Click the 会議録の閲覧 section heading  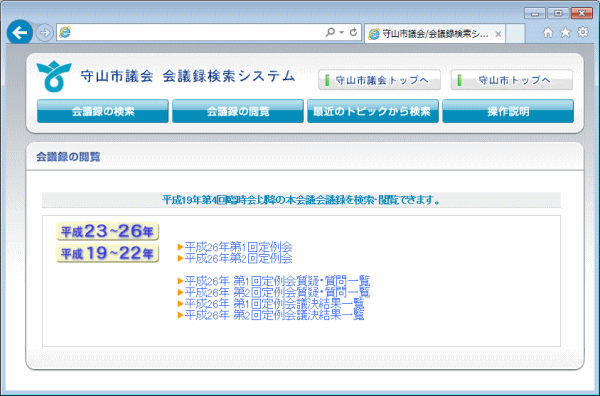68,157
